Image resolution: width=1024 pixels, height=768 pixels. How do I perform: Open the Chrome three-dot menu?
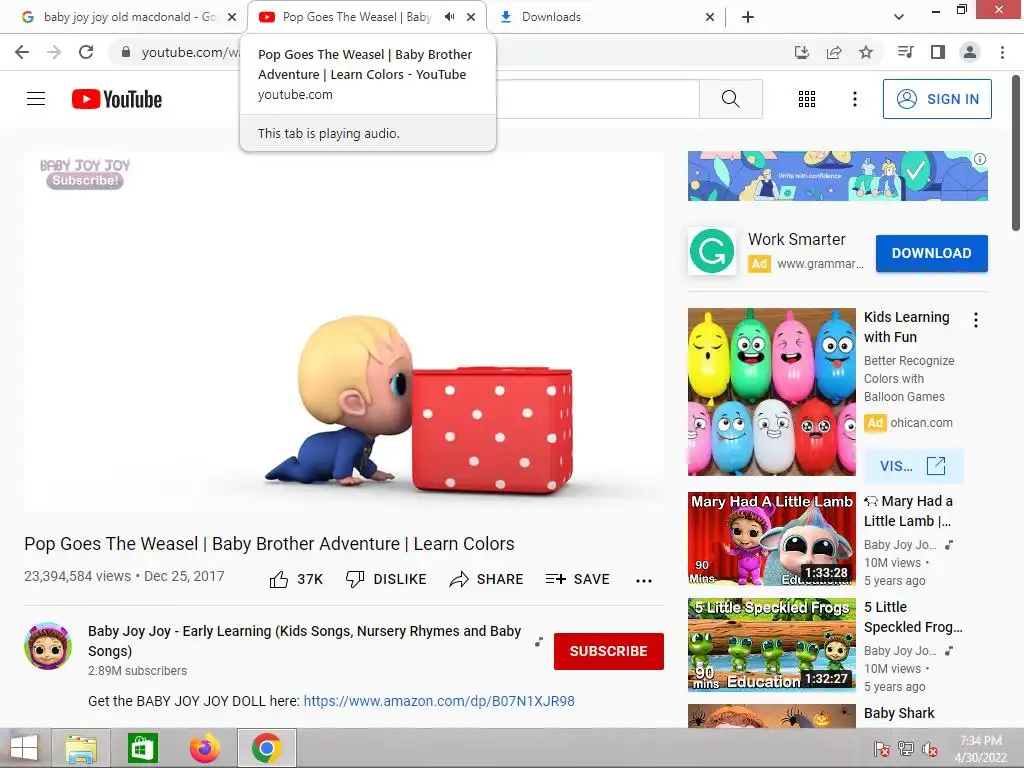[1002, 52]
